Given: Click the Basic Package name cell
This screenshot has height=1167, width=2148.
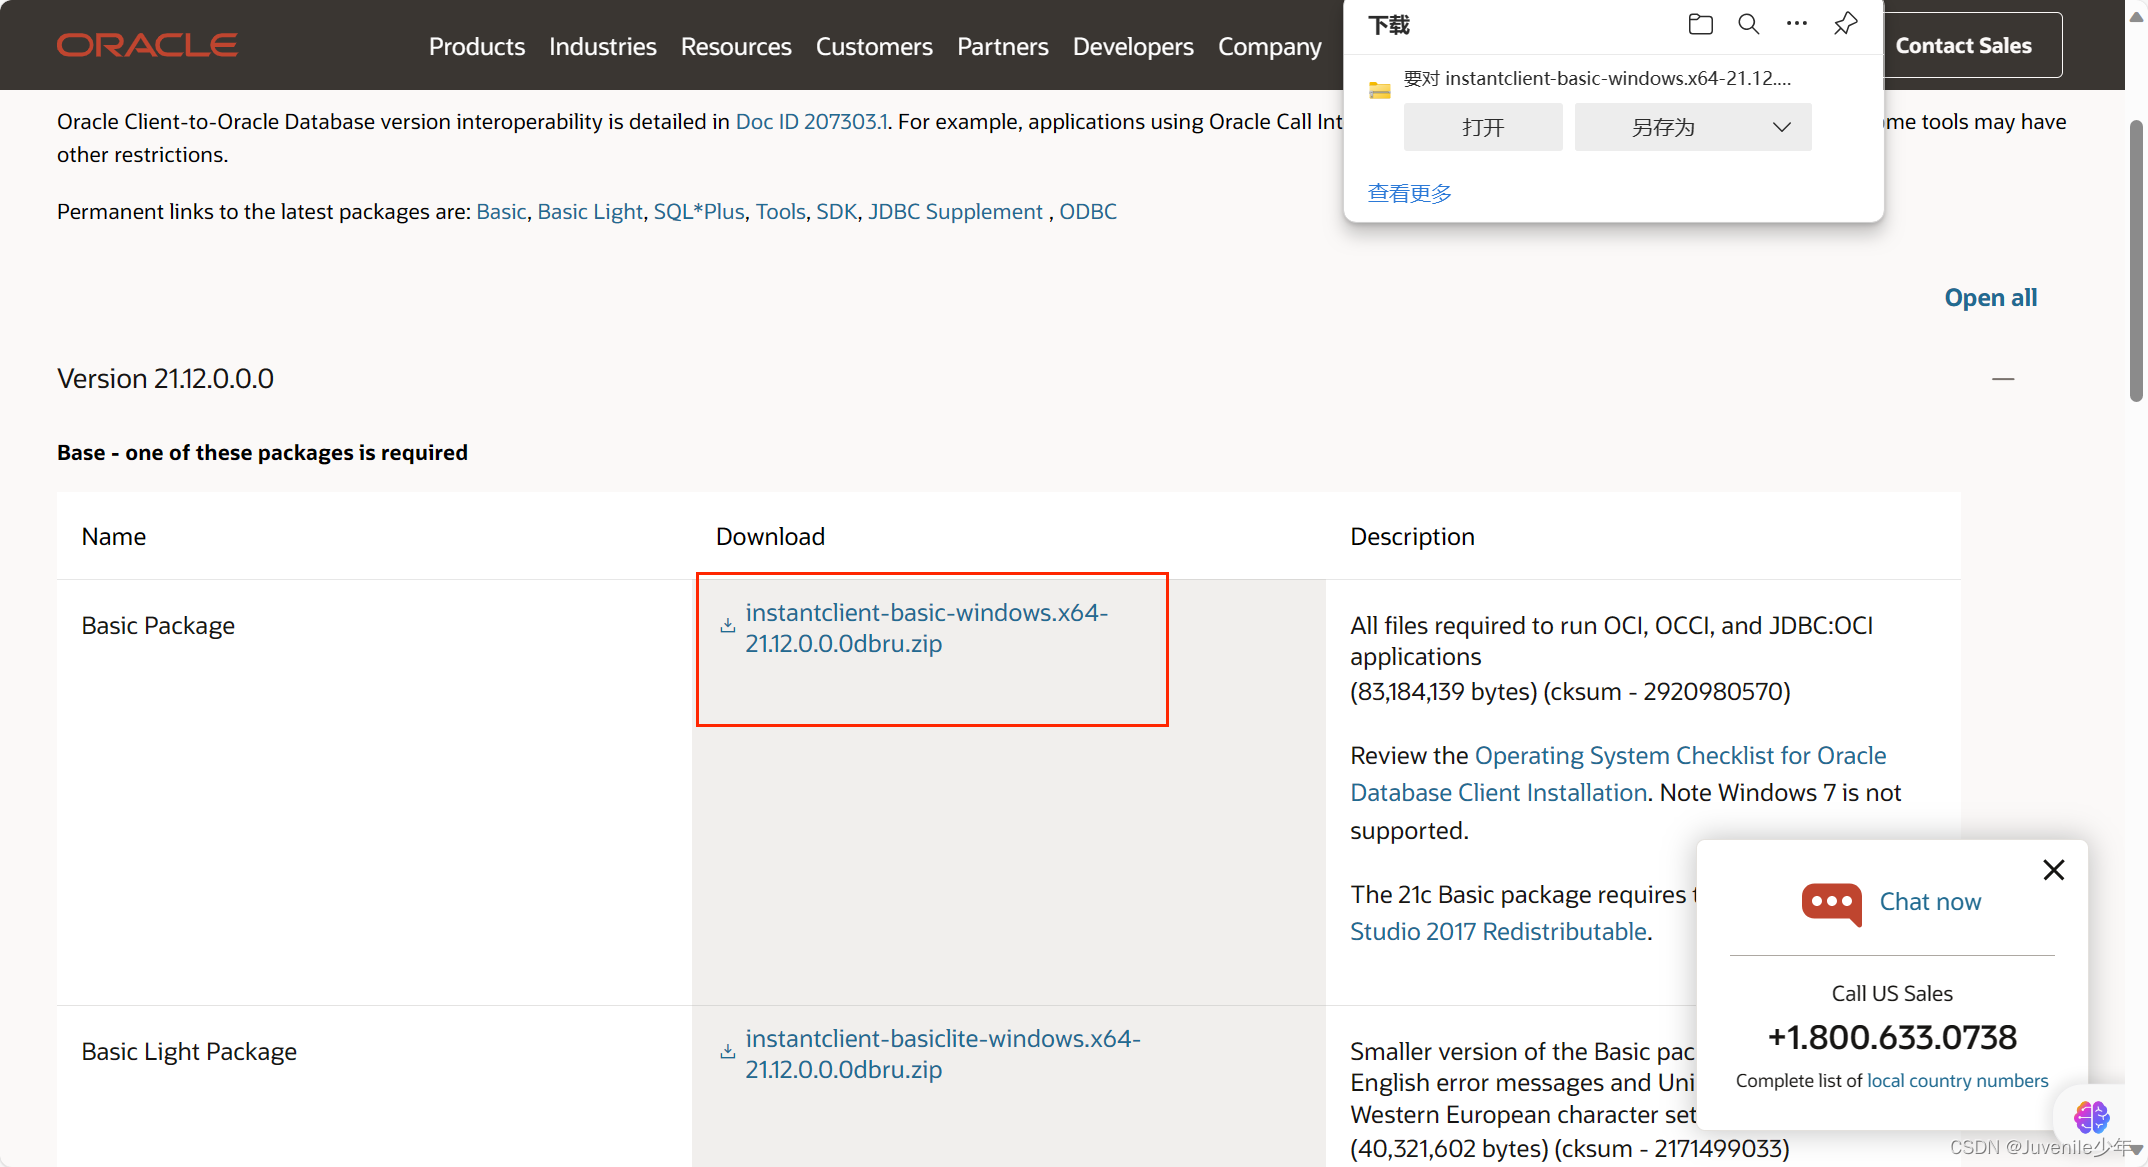Looking at the screenshot, I should 158,625.
